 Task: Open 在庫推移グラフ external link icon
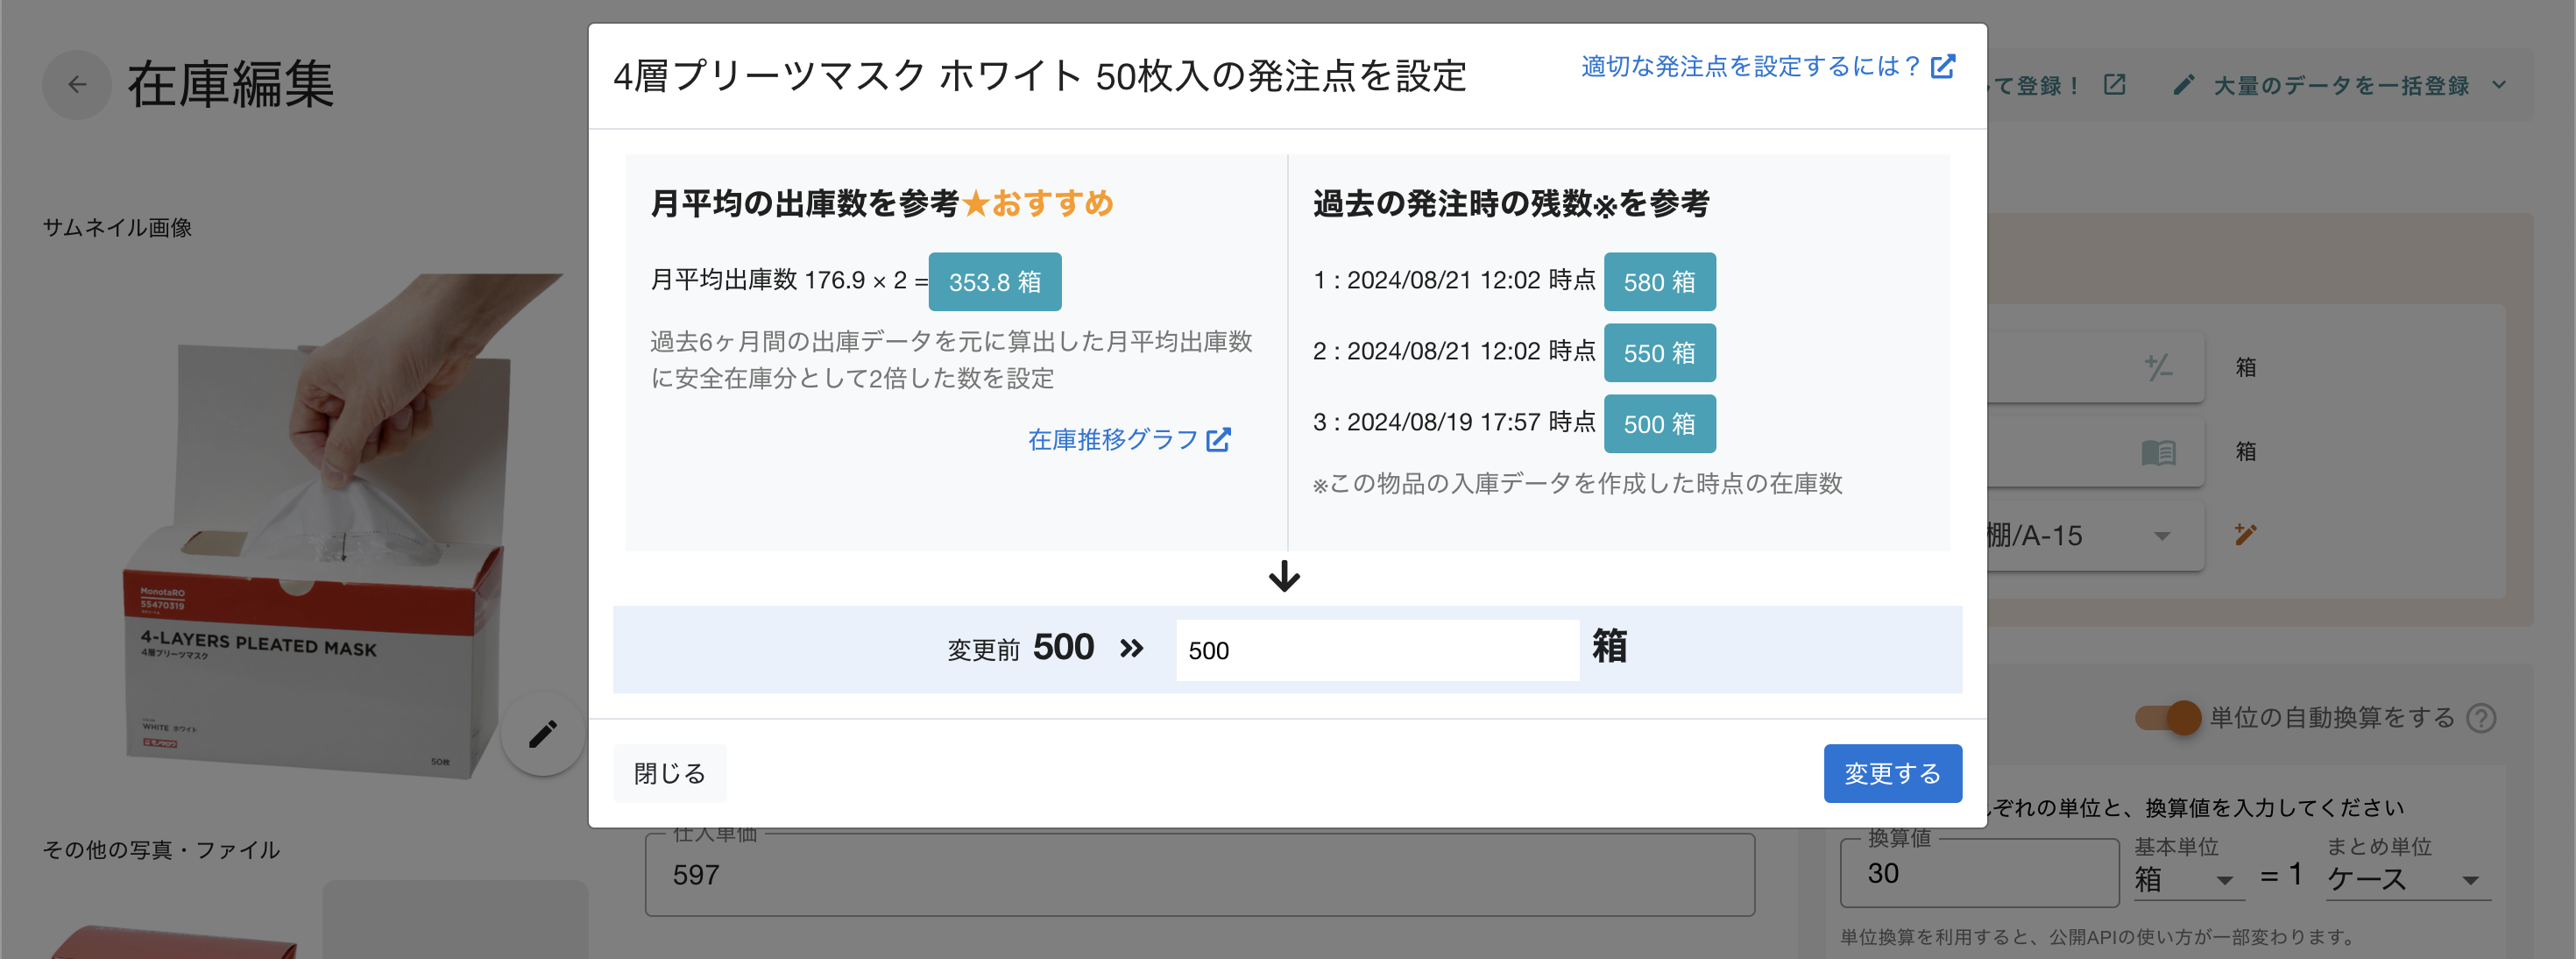tap(1219, 438)
